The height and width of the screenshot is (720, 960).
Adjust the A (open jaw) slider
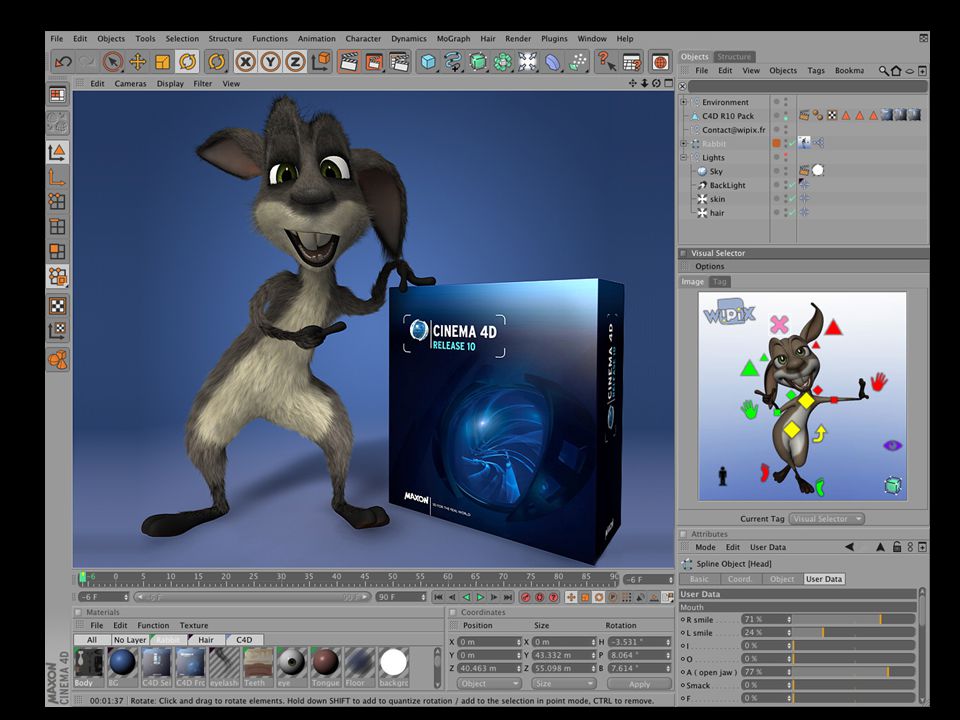coord(854,672)
